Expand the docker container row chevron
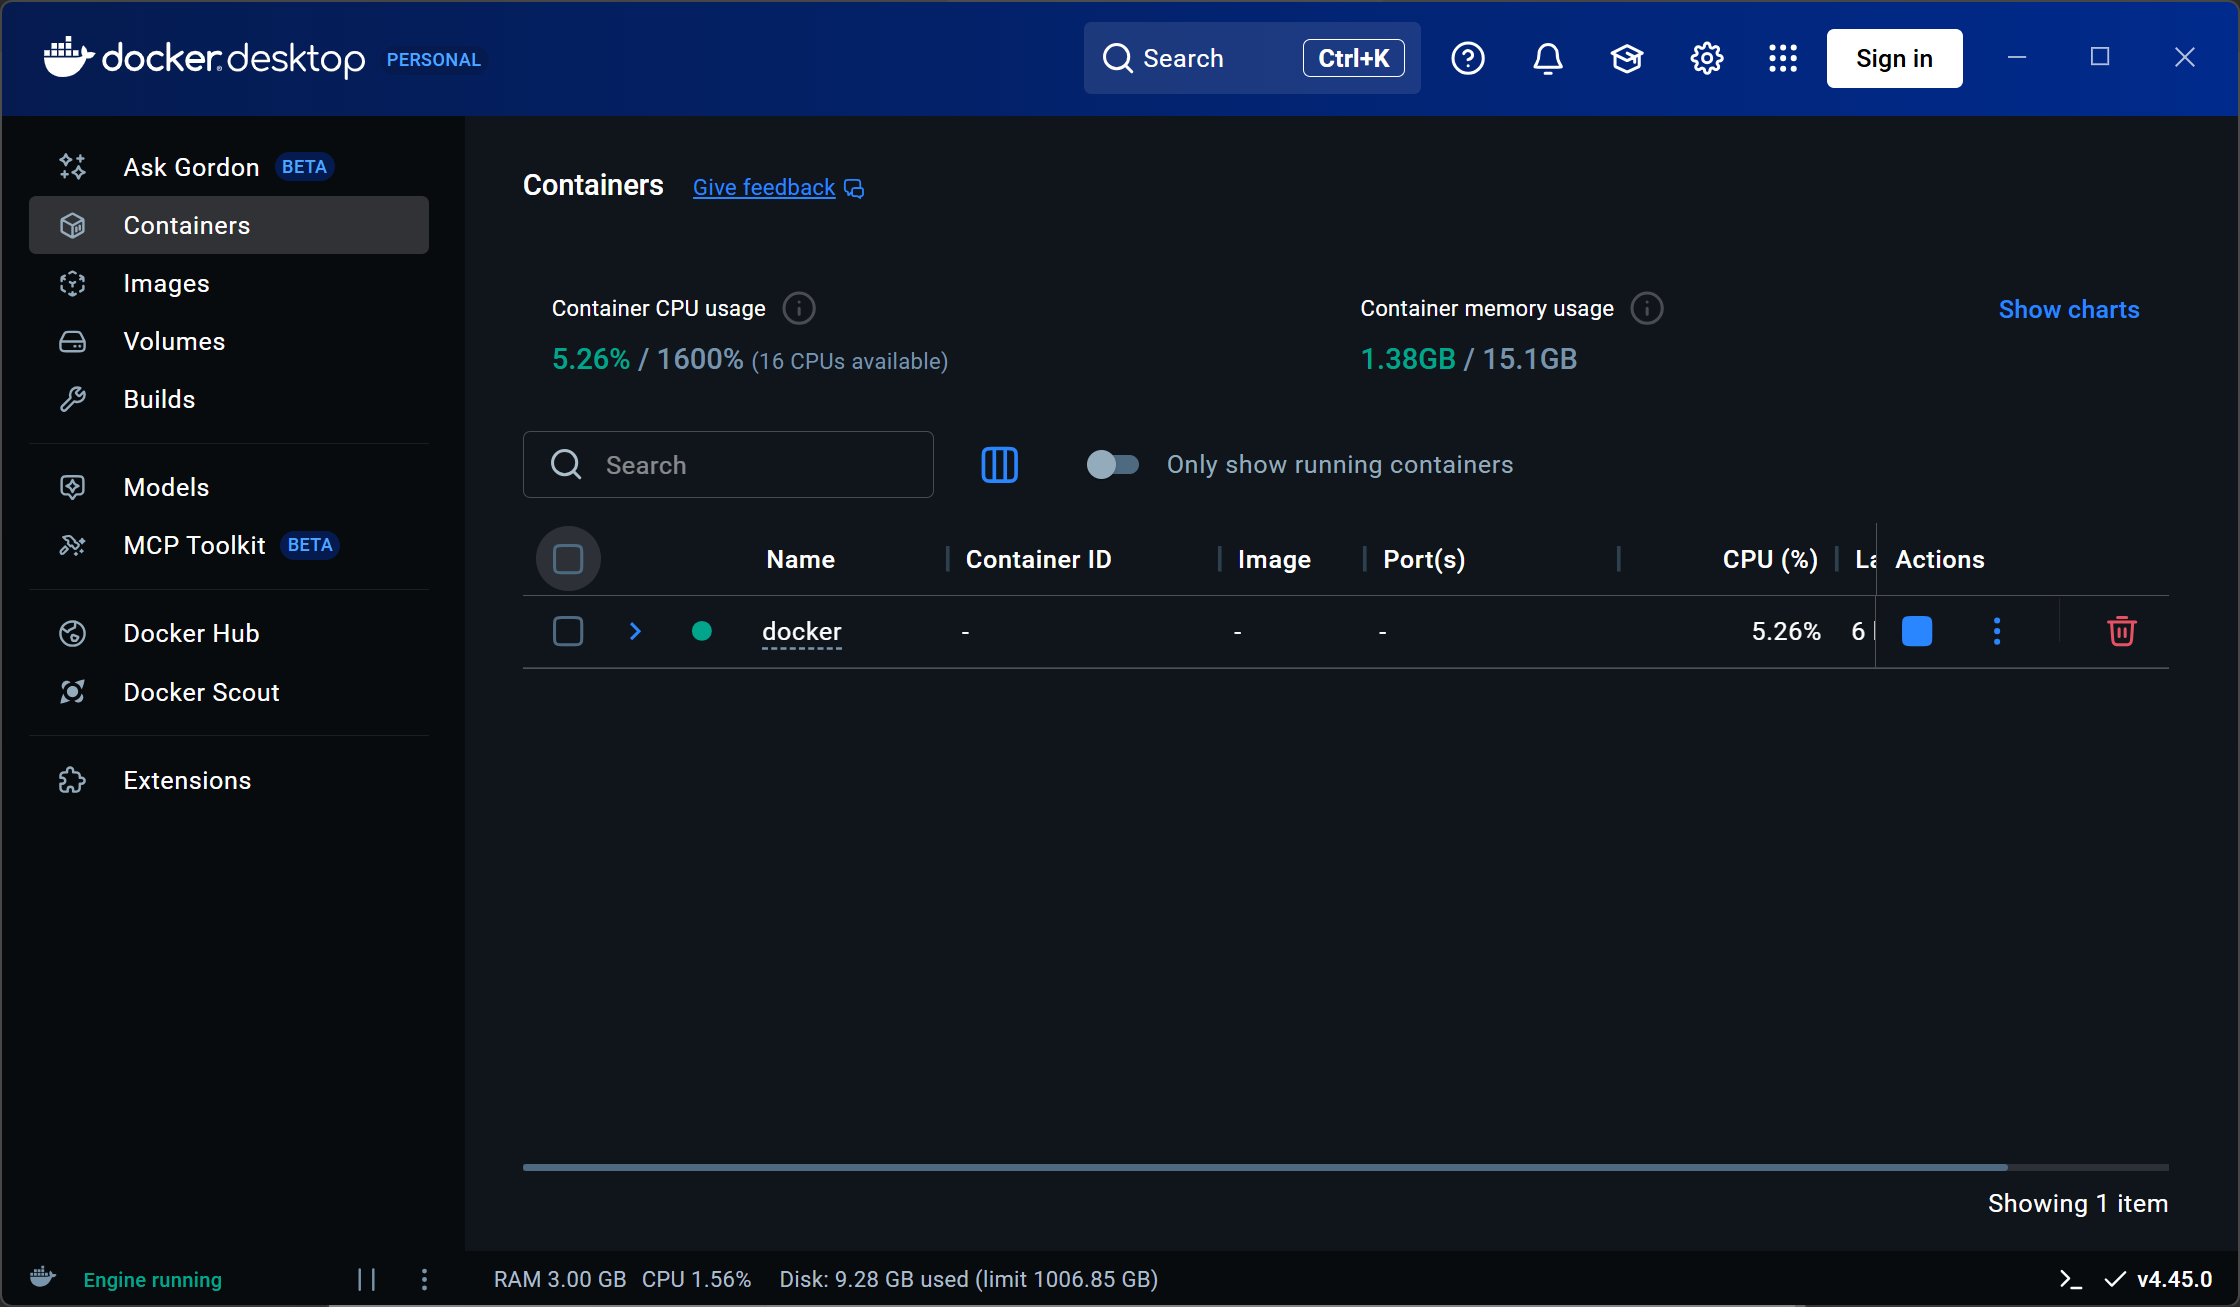The height and width of the screenshot is (1307, 2240). click(x=635, y=631)
